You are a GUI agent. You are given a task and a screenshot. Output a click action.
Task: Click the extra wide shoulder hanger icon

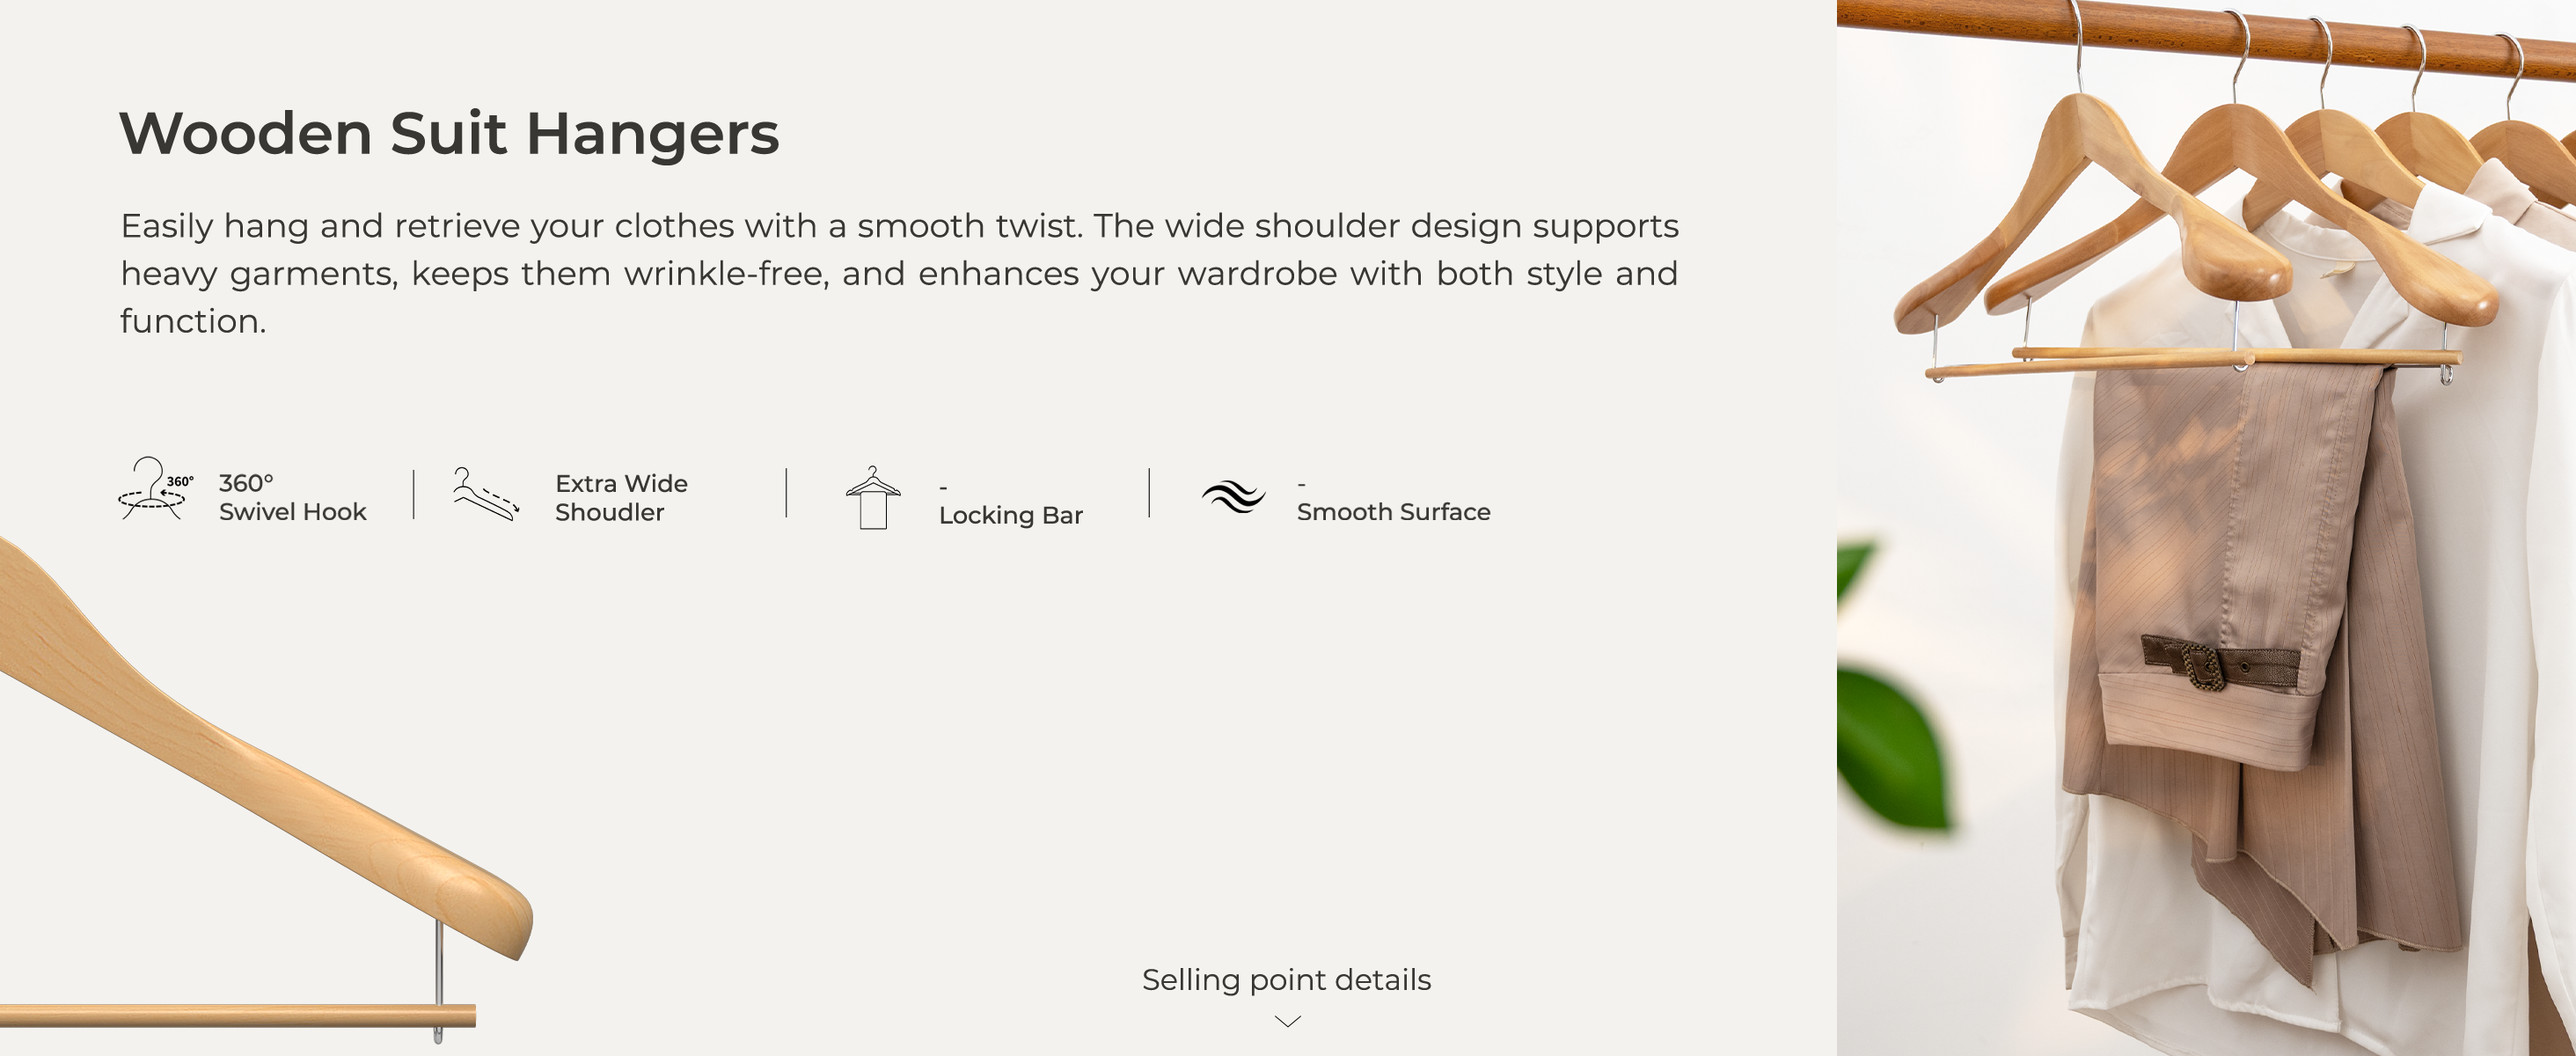tap(486, 494)
